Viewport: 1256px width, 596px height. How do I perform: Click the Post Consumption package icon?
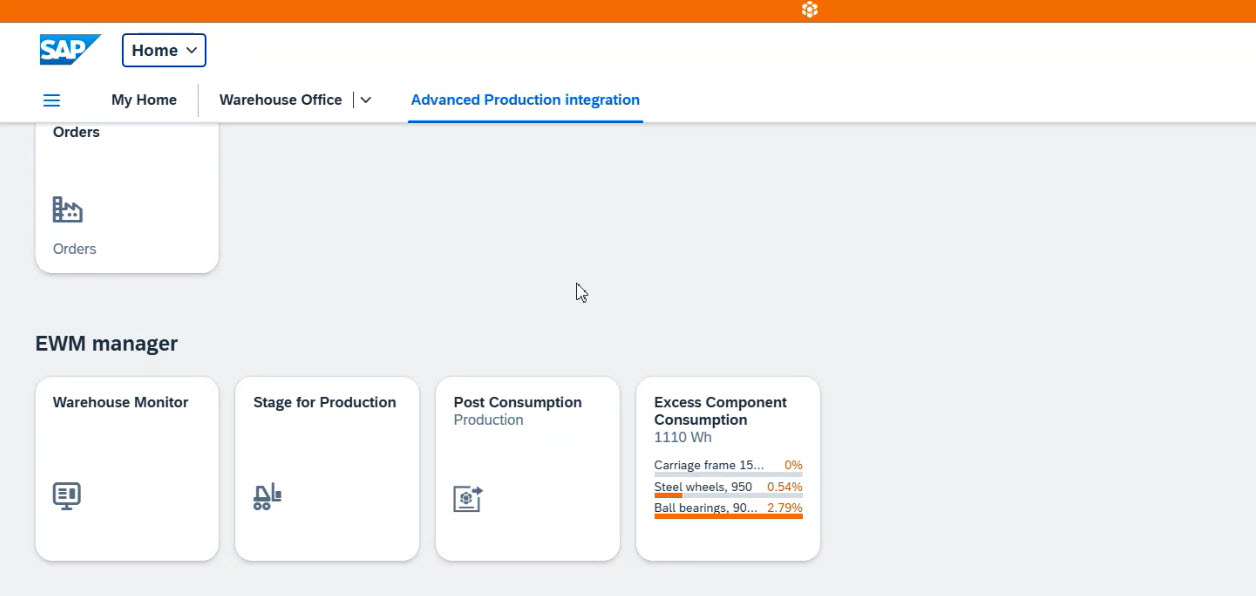point(468,498)
